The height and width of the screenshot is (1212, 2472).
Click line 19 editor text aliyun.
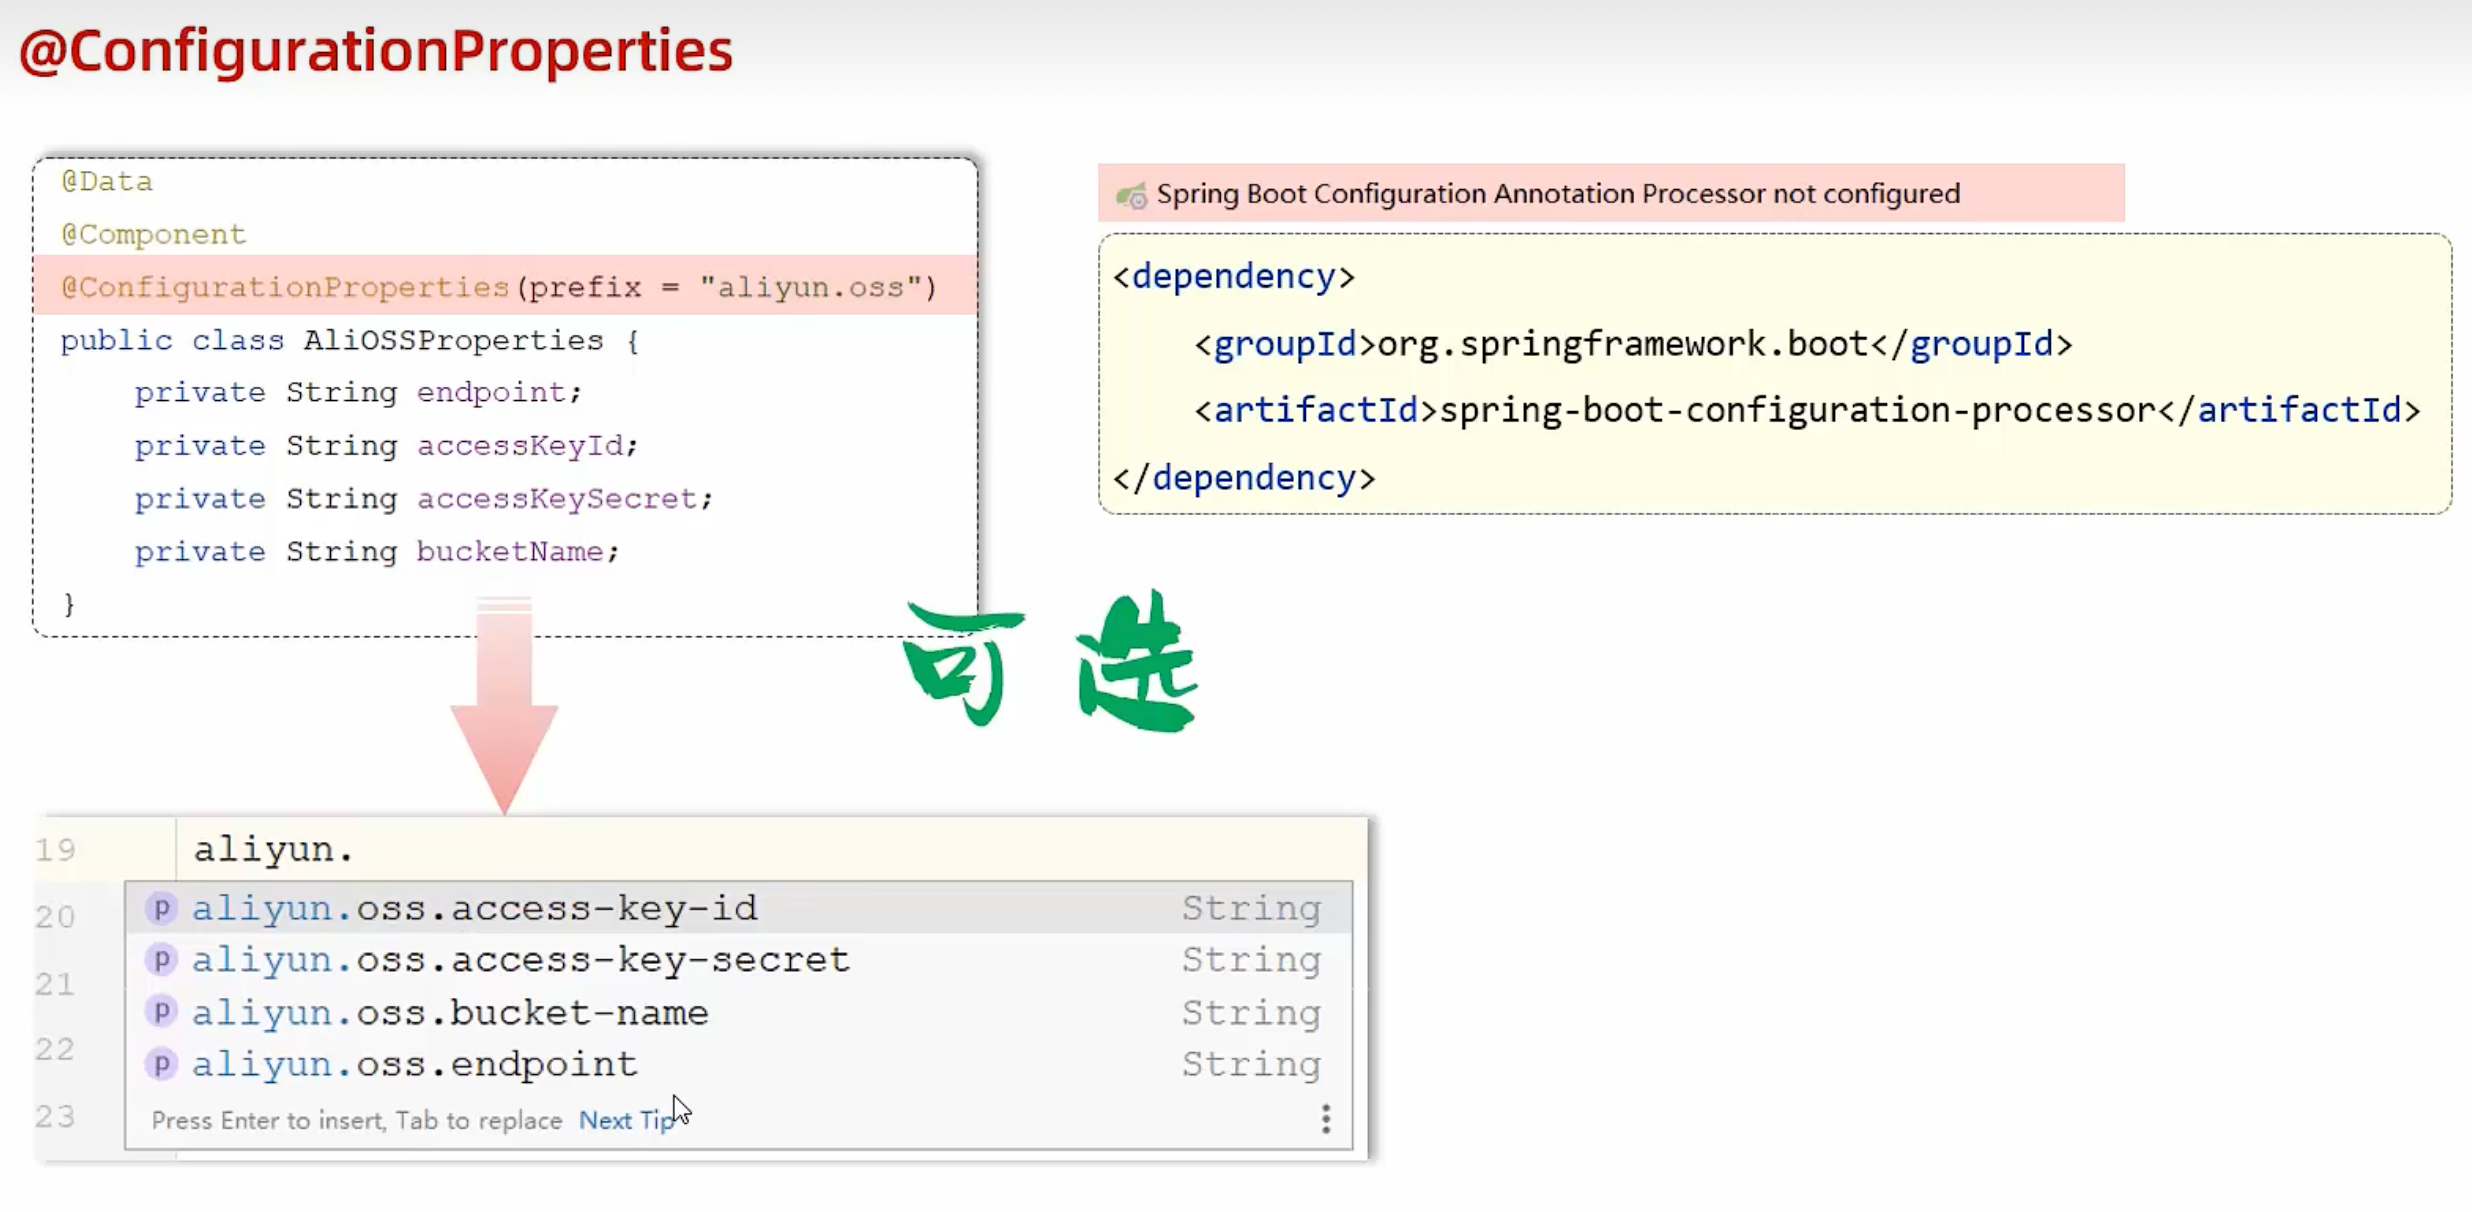(273, 849)
